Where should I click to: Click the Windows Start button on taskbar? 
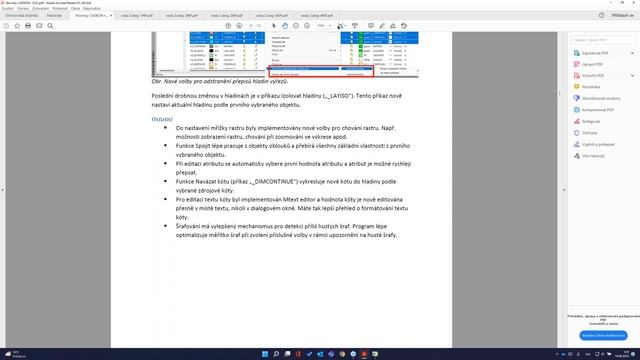265,354
